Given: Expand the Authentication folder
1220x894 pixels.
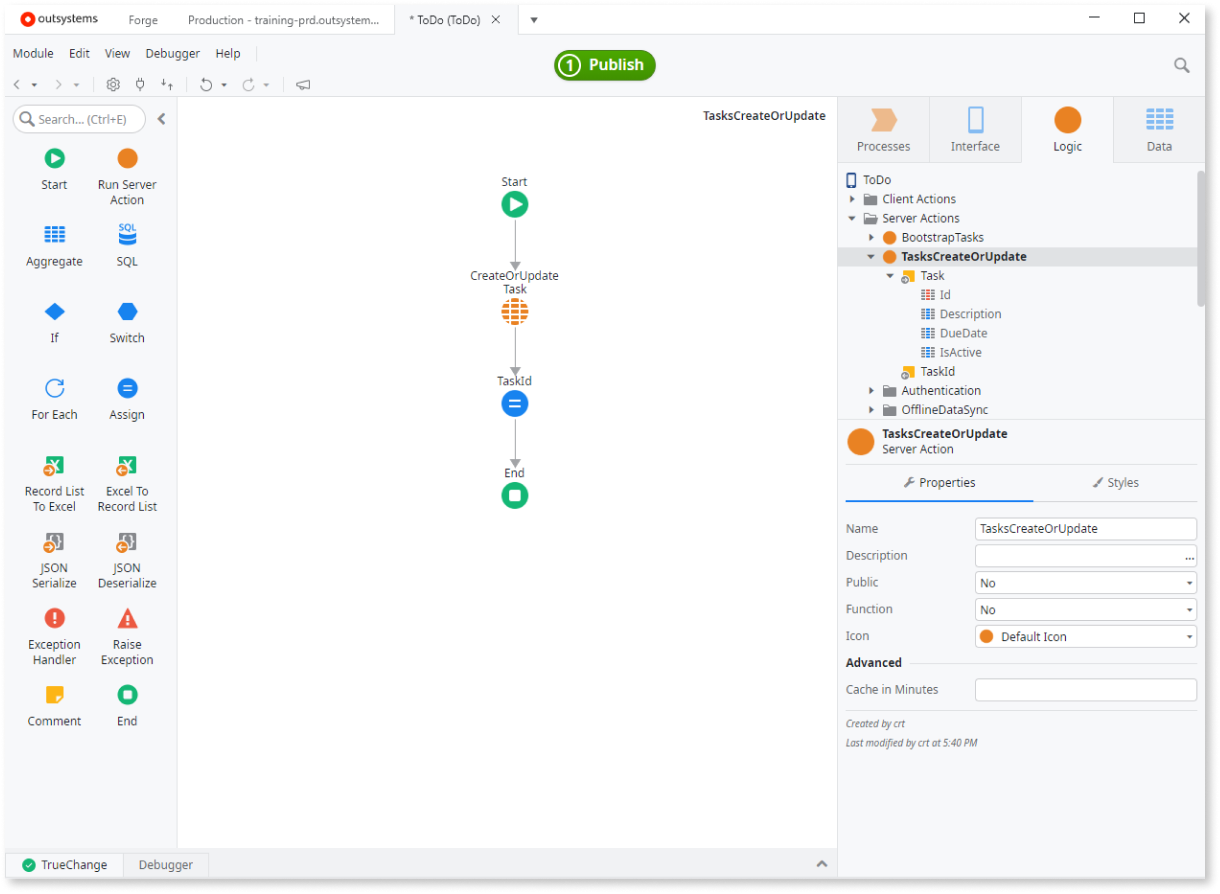Looking at the screenshot, I should [870, 390].
